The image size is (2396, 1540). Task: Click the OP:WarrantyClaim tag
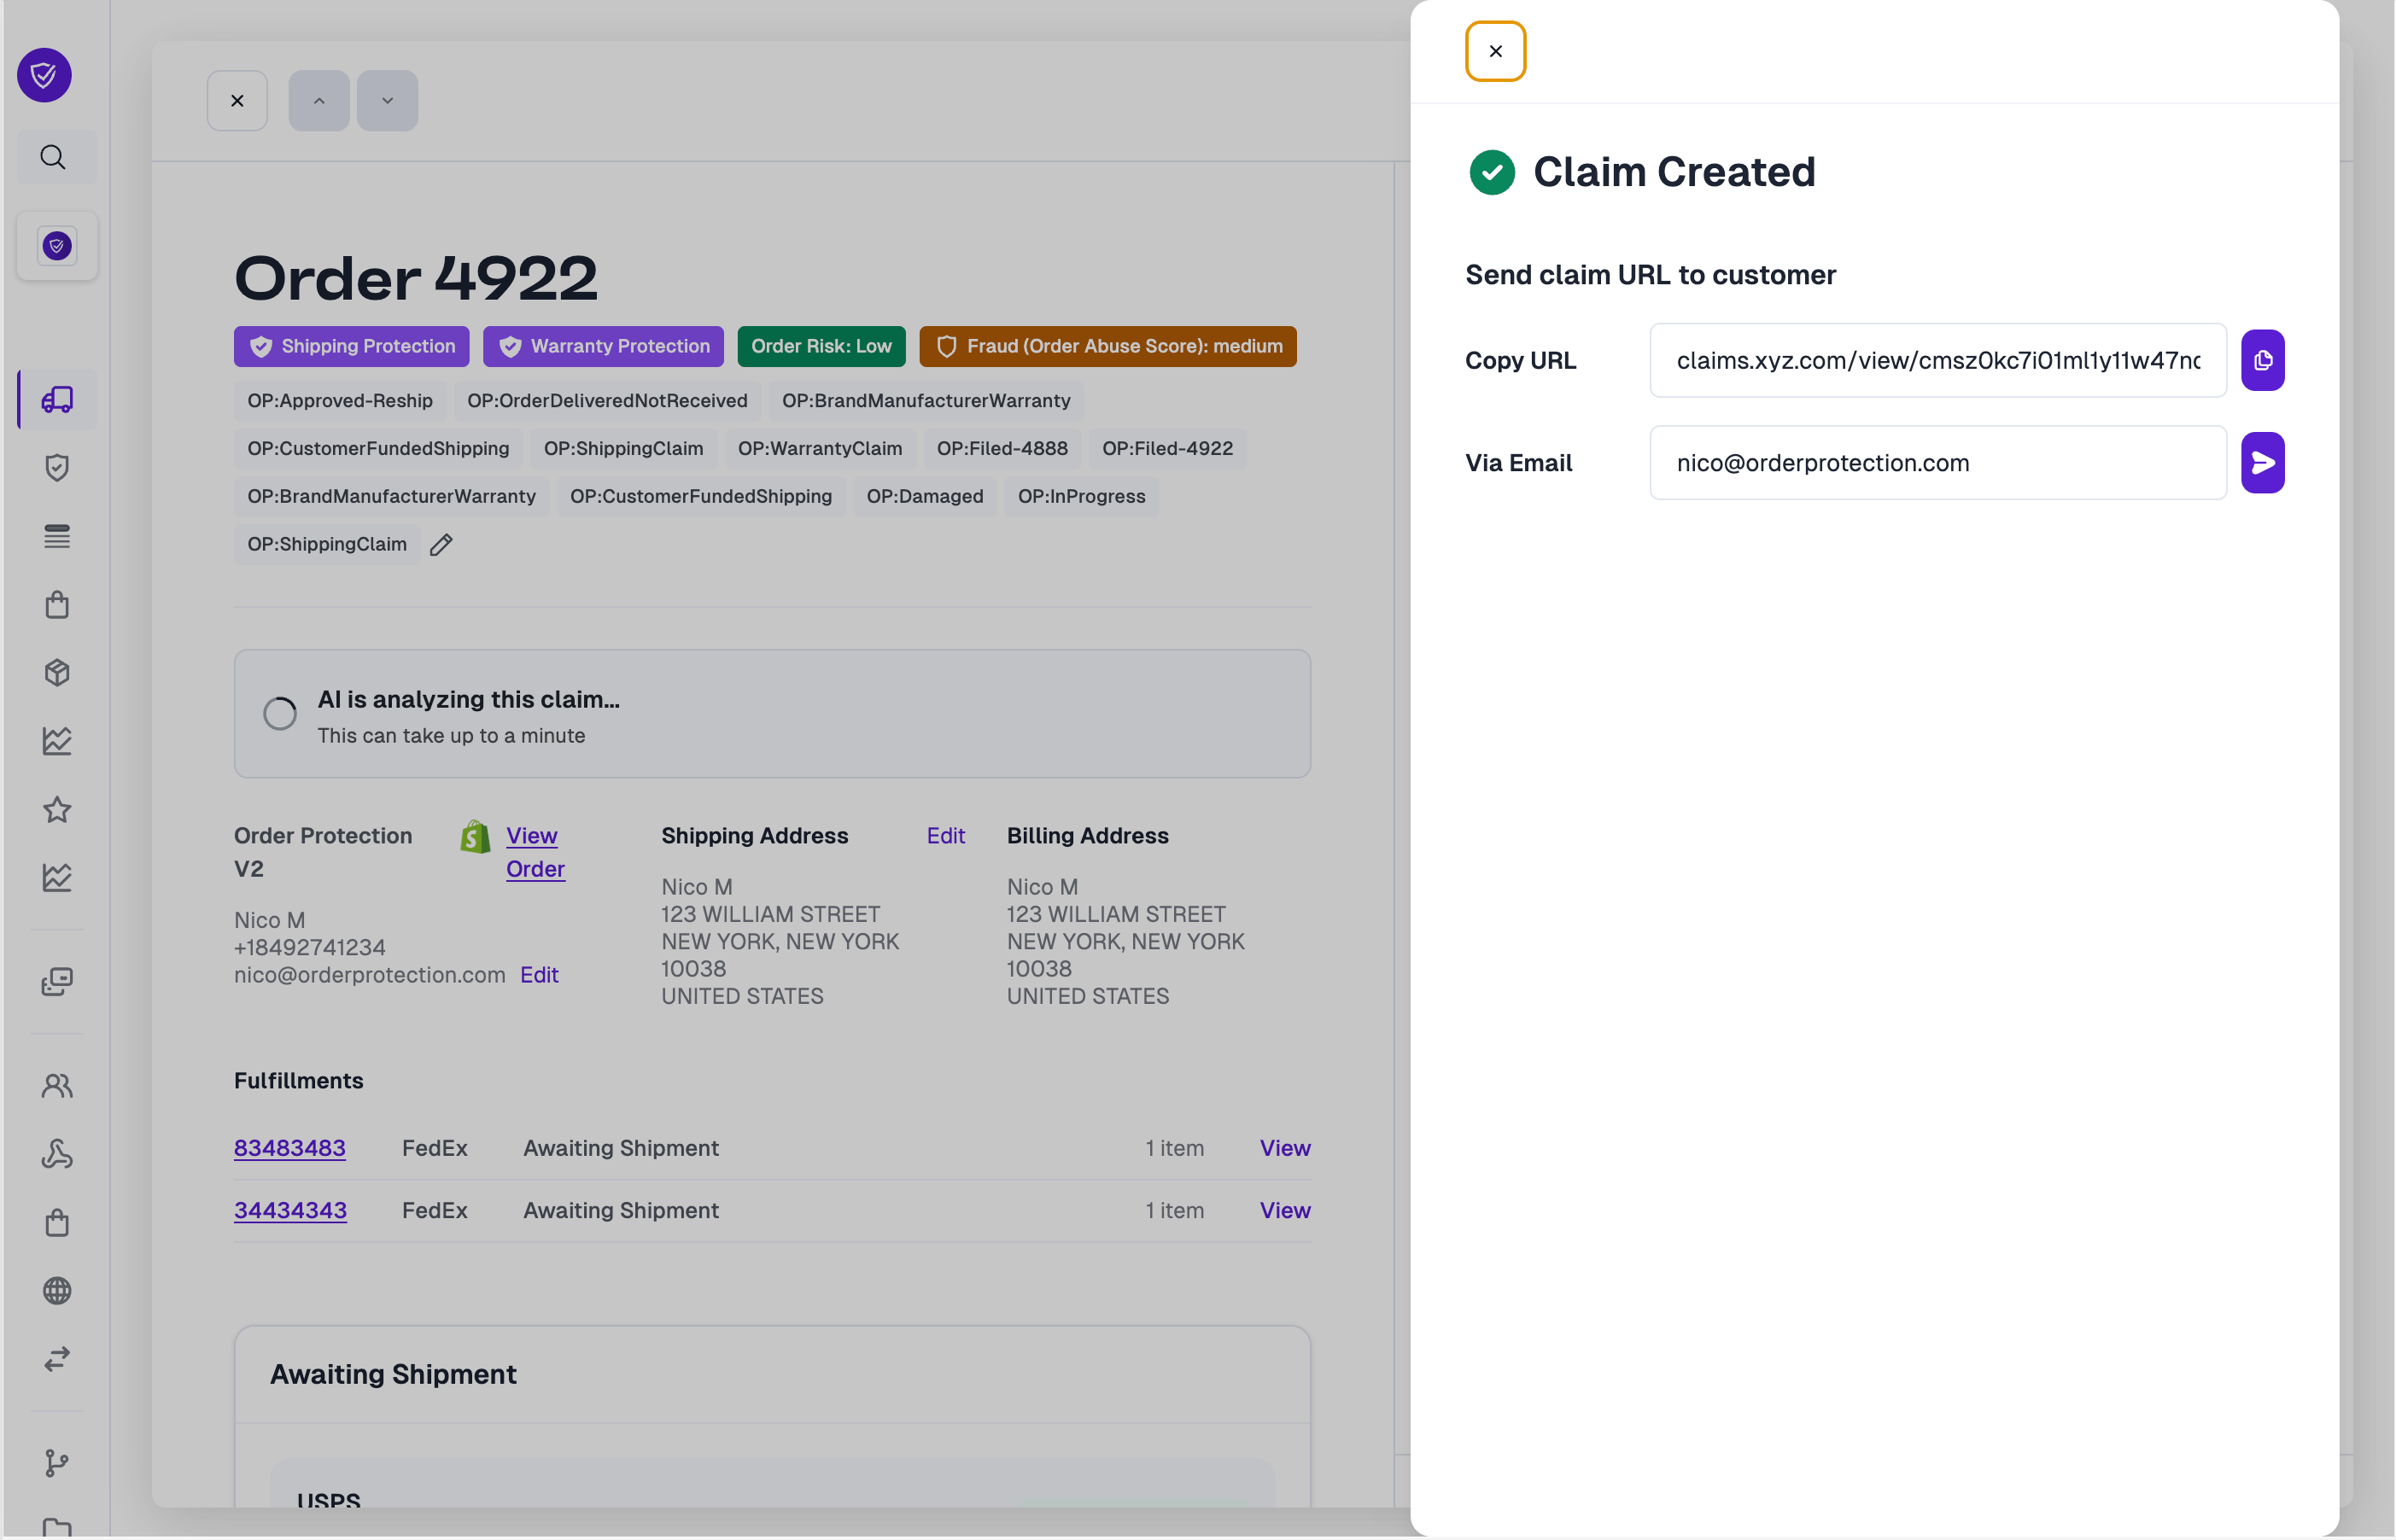[820, 449]
